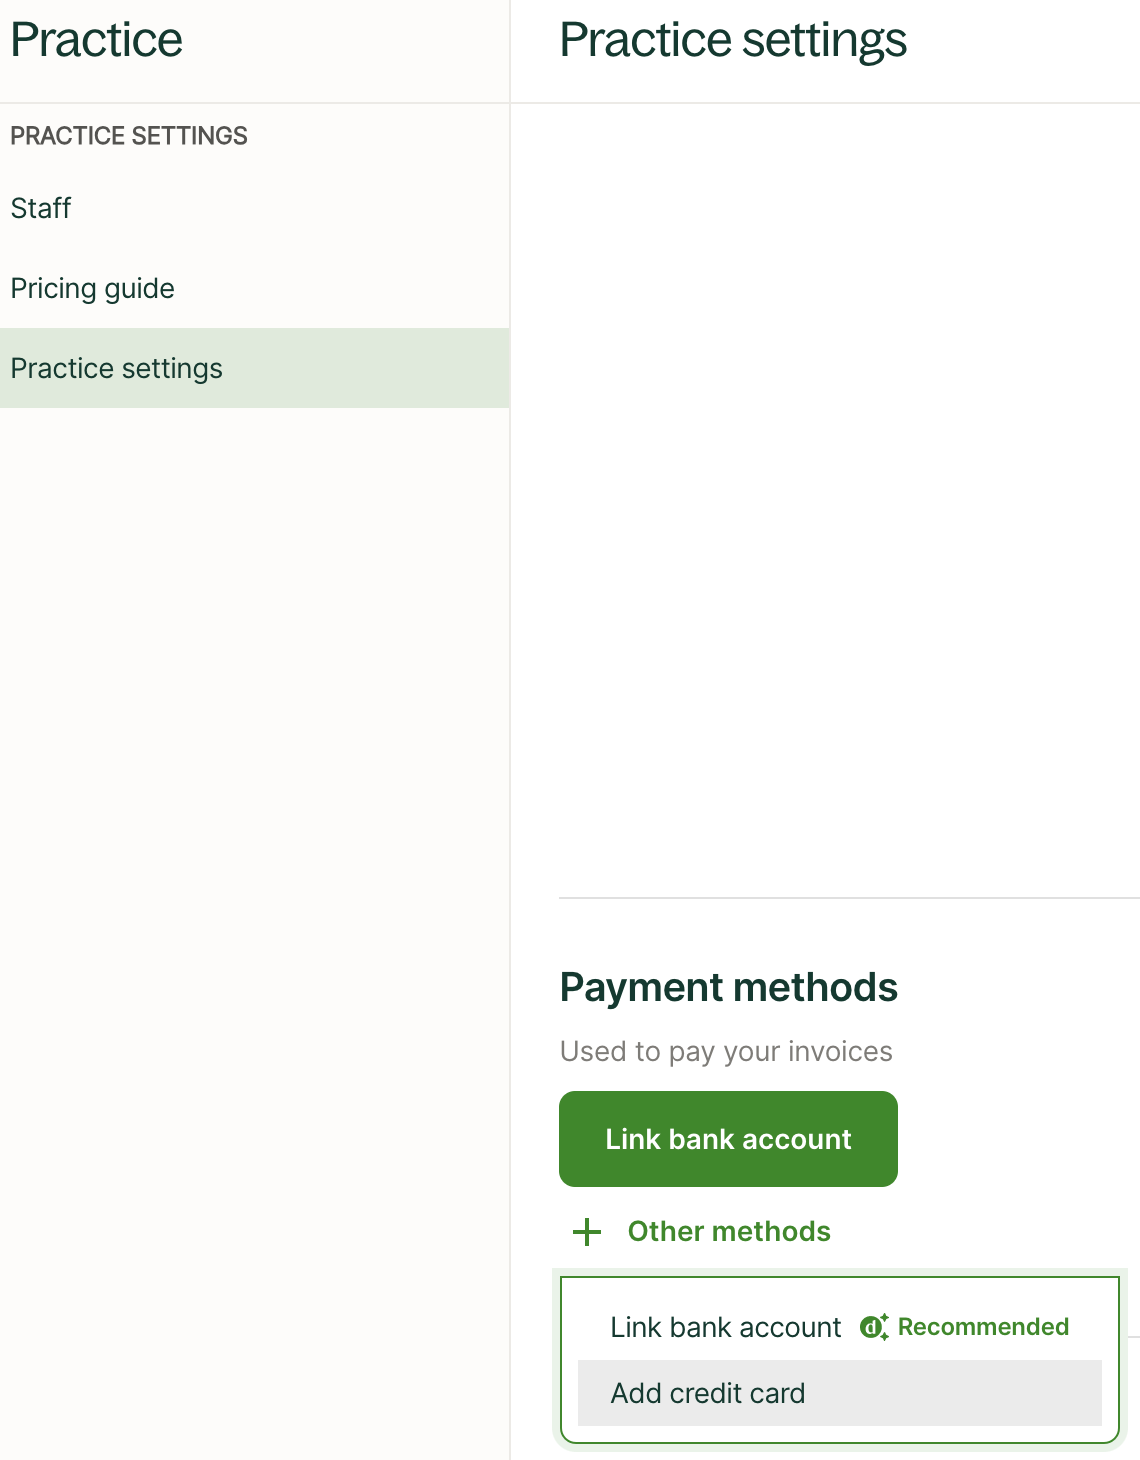The width and height of the screenshot is (1140, 1460).
Task: Expand the Other methods dropdown
Action: (729, 1232)
